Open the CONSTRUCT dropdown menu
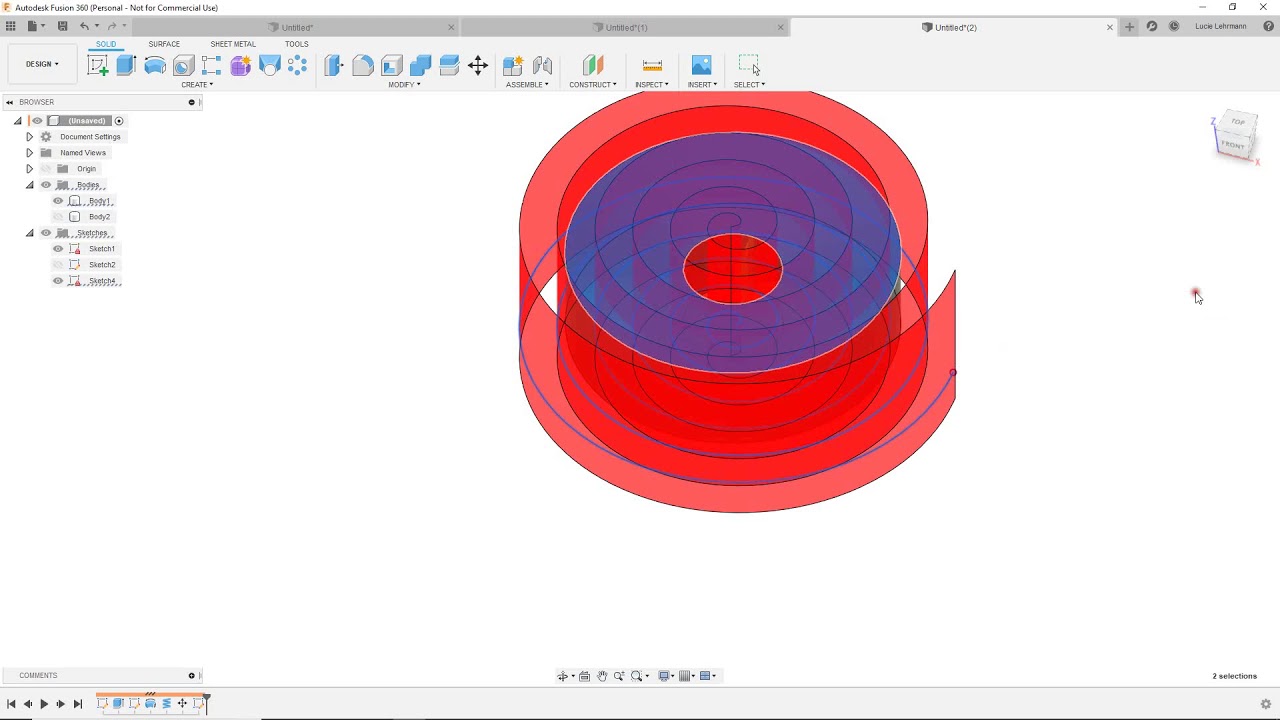 click(593, 85)
